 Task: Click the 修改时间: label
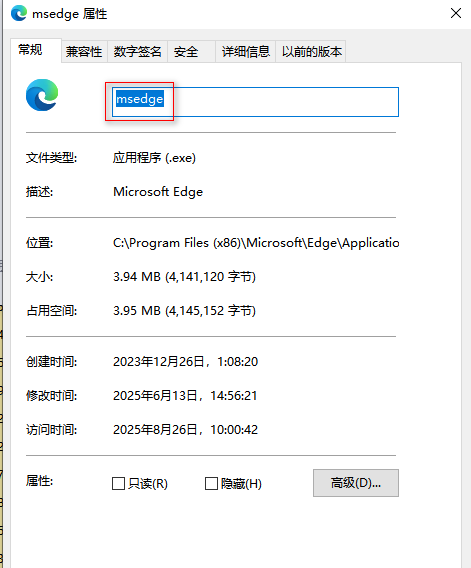pyautogui.click(x=51, y=396)
